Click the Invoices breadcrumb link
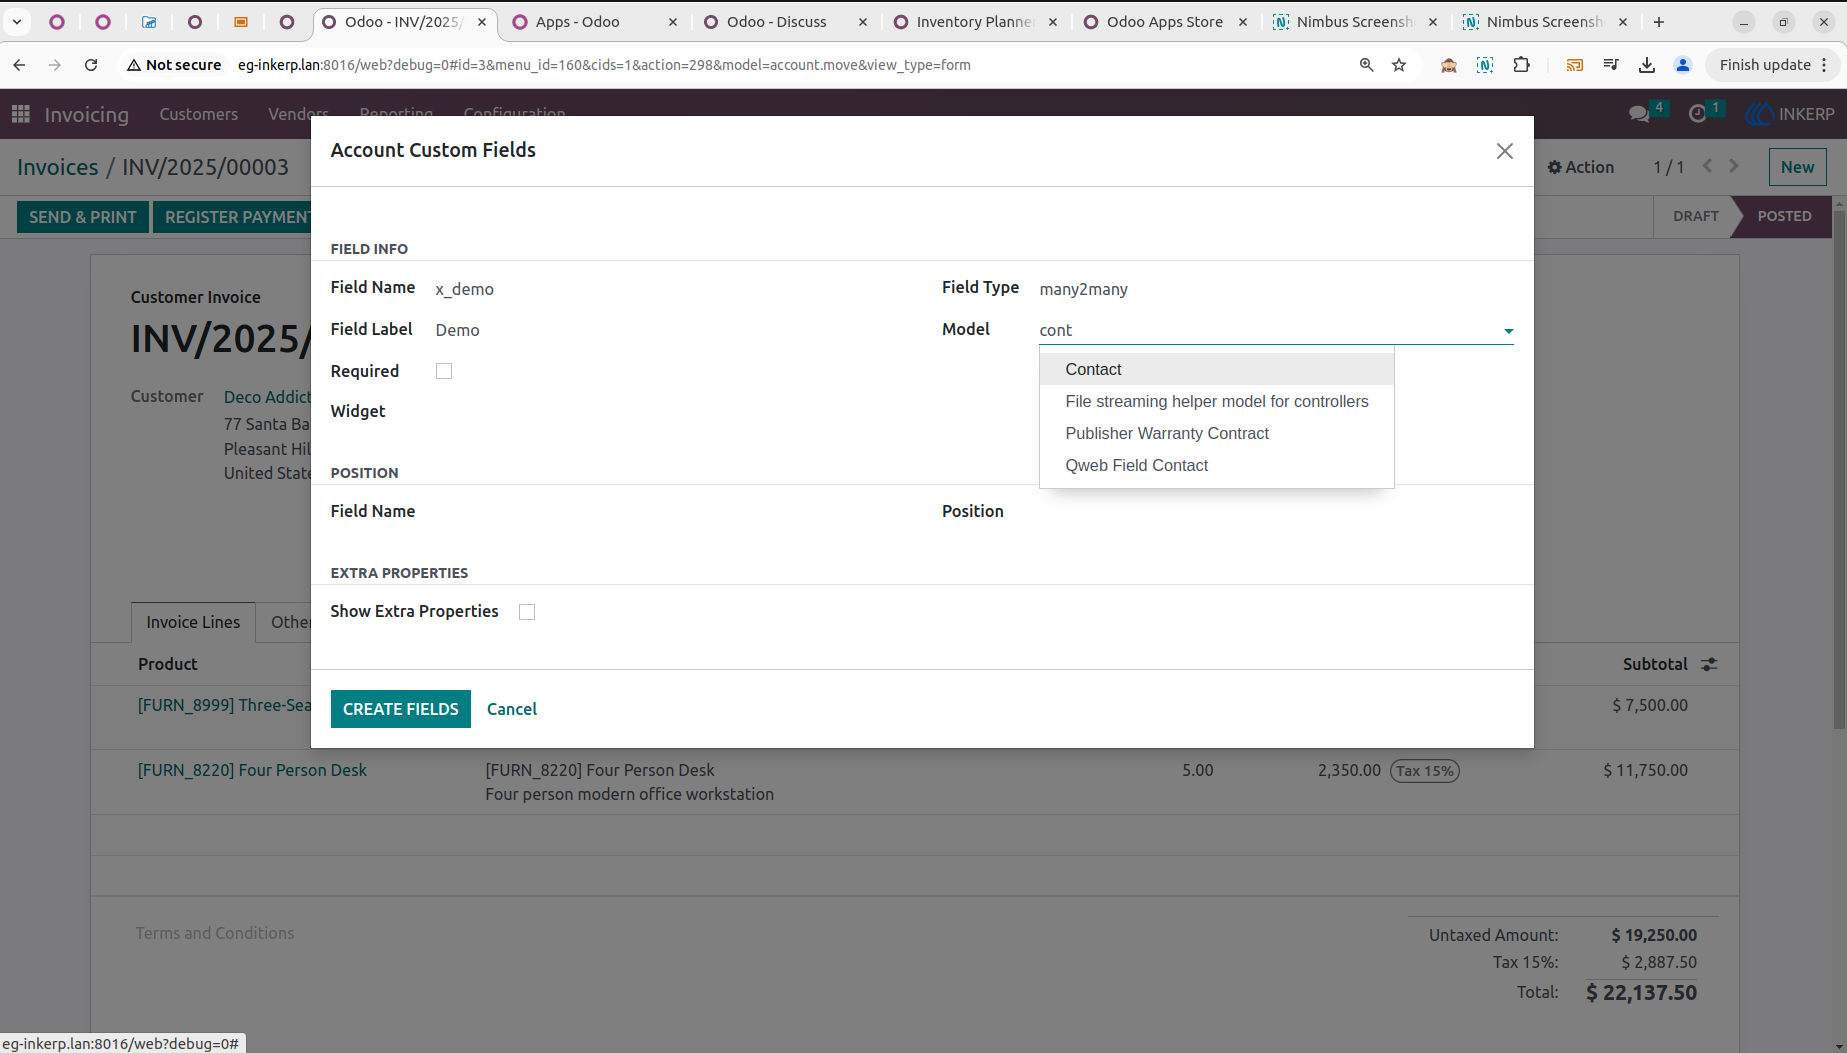 pyautogui.click(x=57, y=167)
